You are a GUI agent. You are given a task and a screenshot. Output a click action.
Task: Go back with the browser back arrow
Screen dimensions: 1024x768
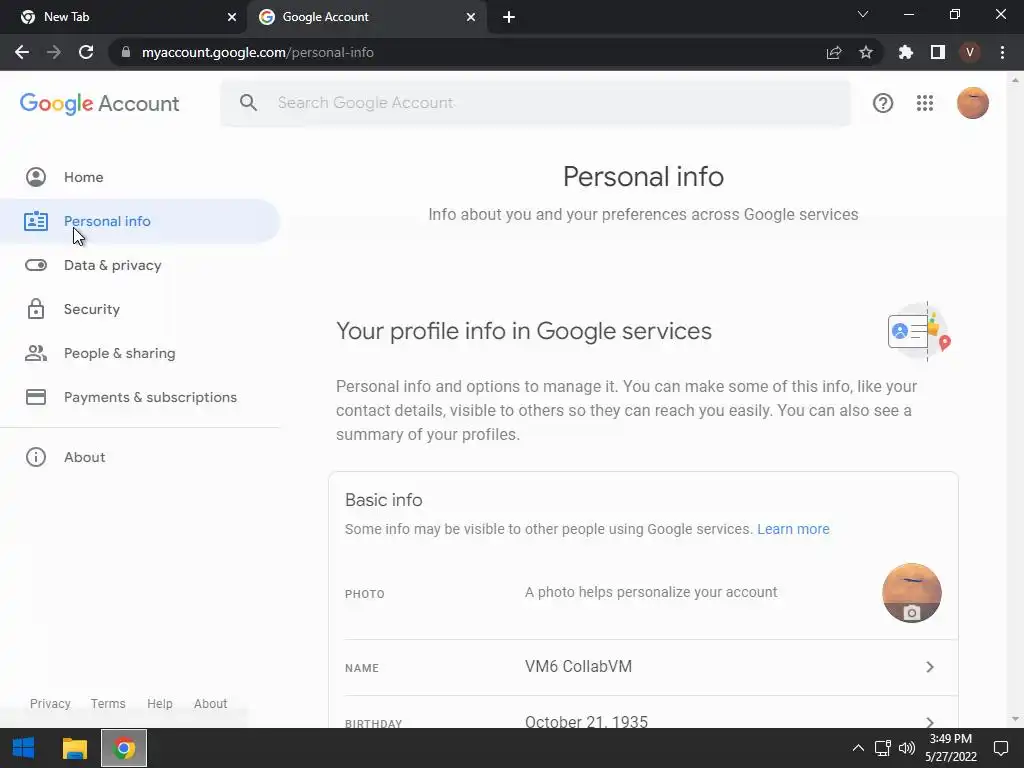pyautogui.click(x=22, y=52)
